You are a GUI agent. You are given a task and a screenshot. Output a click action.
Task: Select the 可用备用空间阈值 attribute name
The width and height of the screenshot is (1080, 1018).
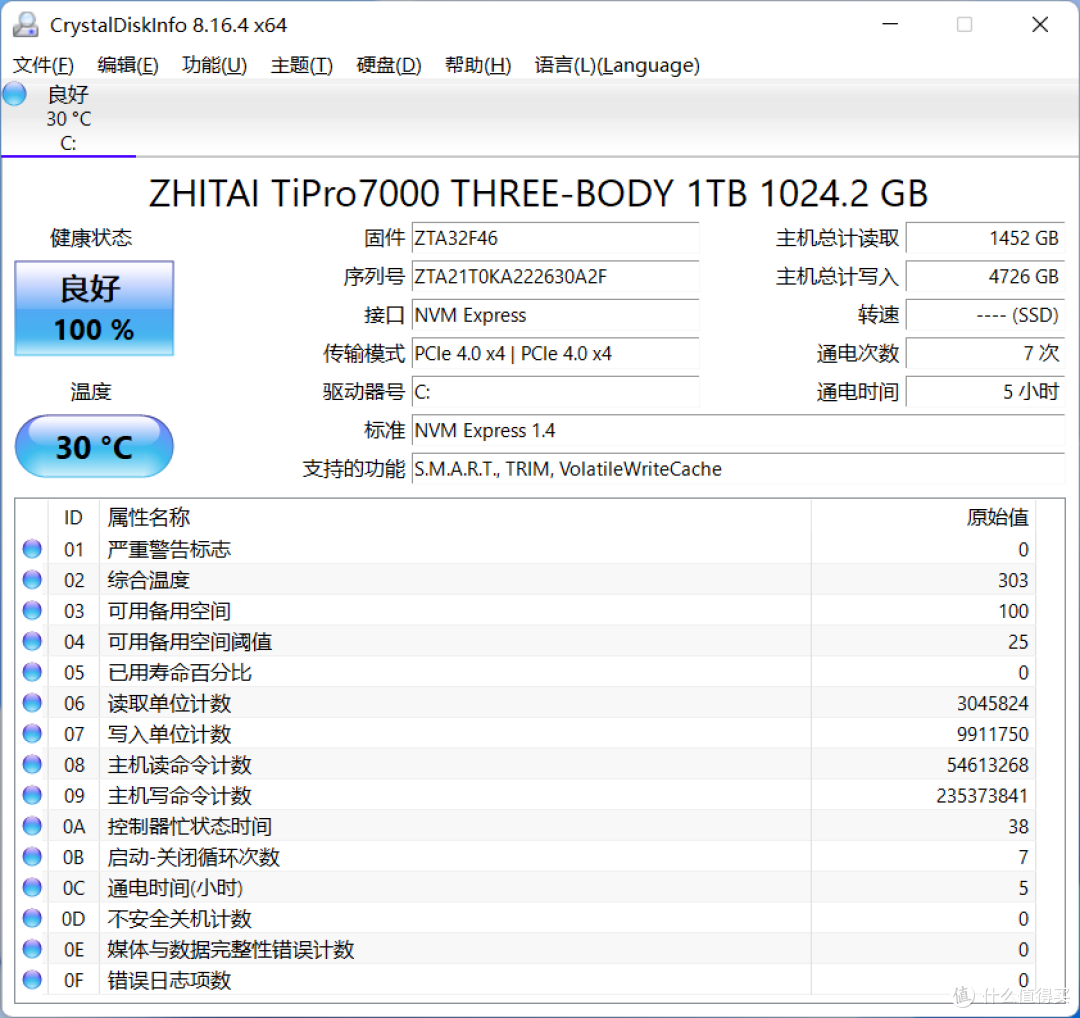point(189,642)
